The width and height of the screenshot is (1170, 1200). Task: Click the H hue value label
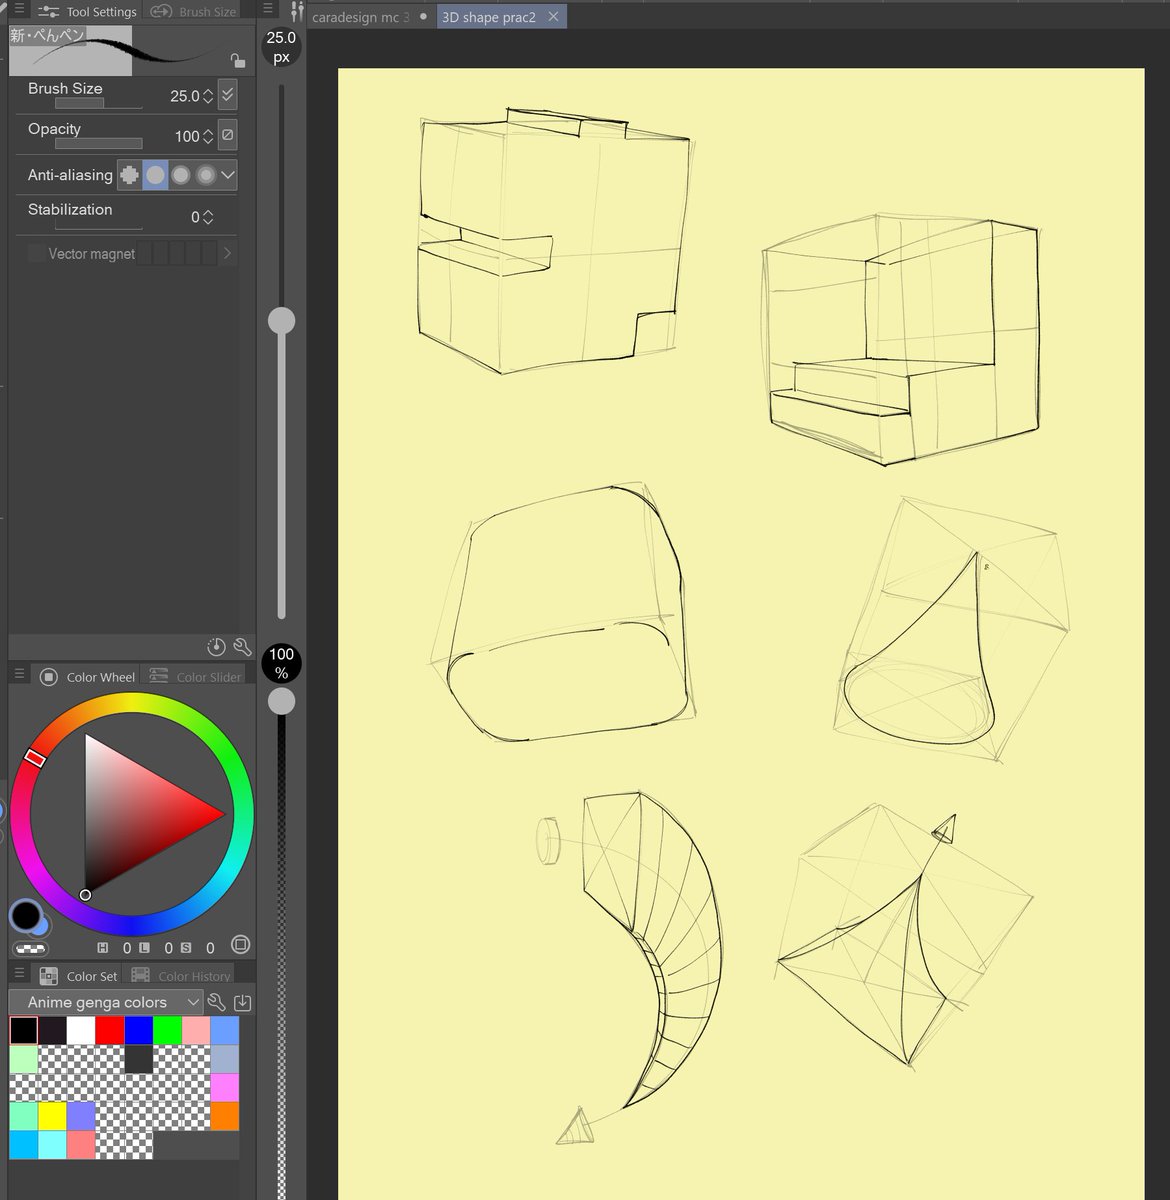point(103,948)
